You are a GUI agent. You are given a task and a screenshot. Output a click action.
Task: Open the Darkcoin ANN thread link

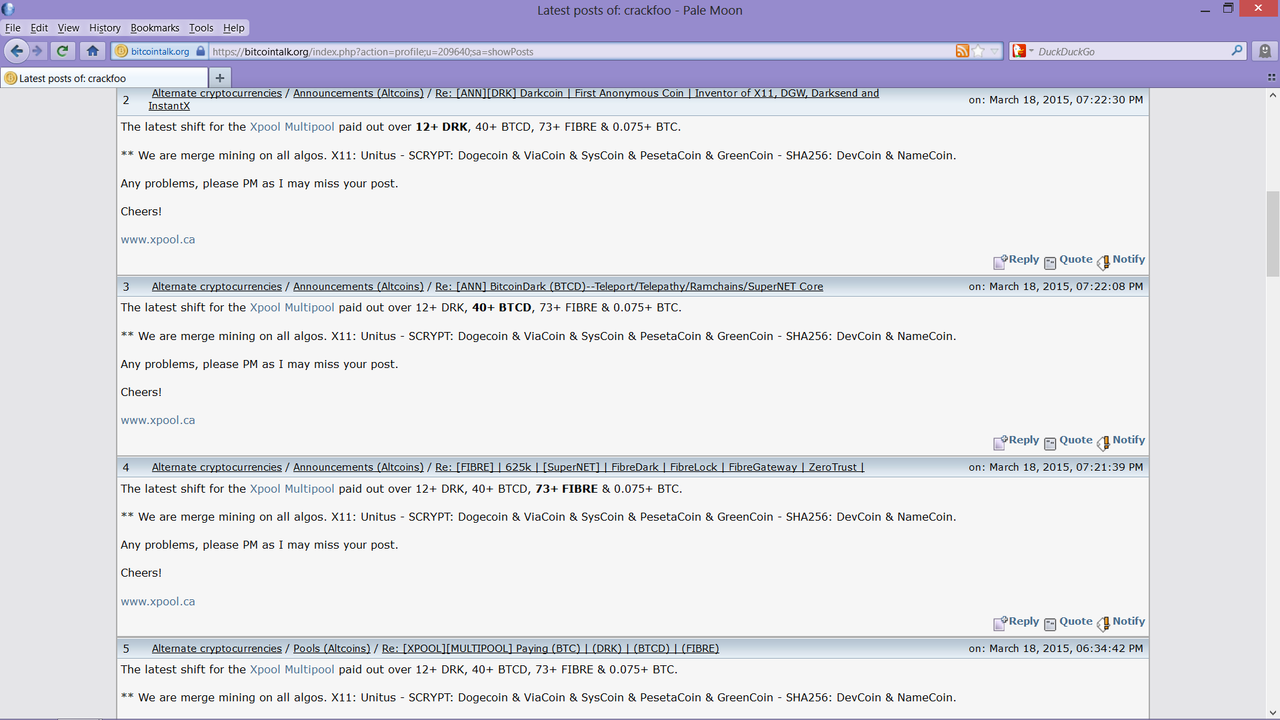[x=657, y=93]
